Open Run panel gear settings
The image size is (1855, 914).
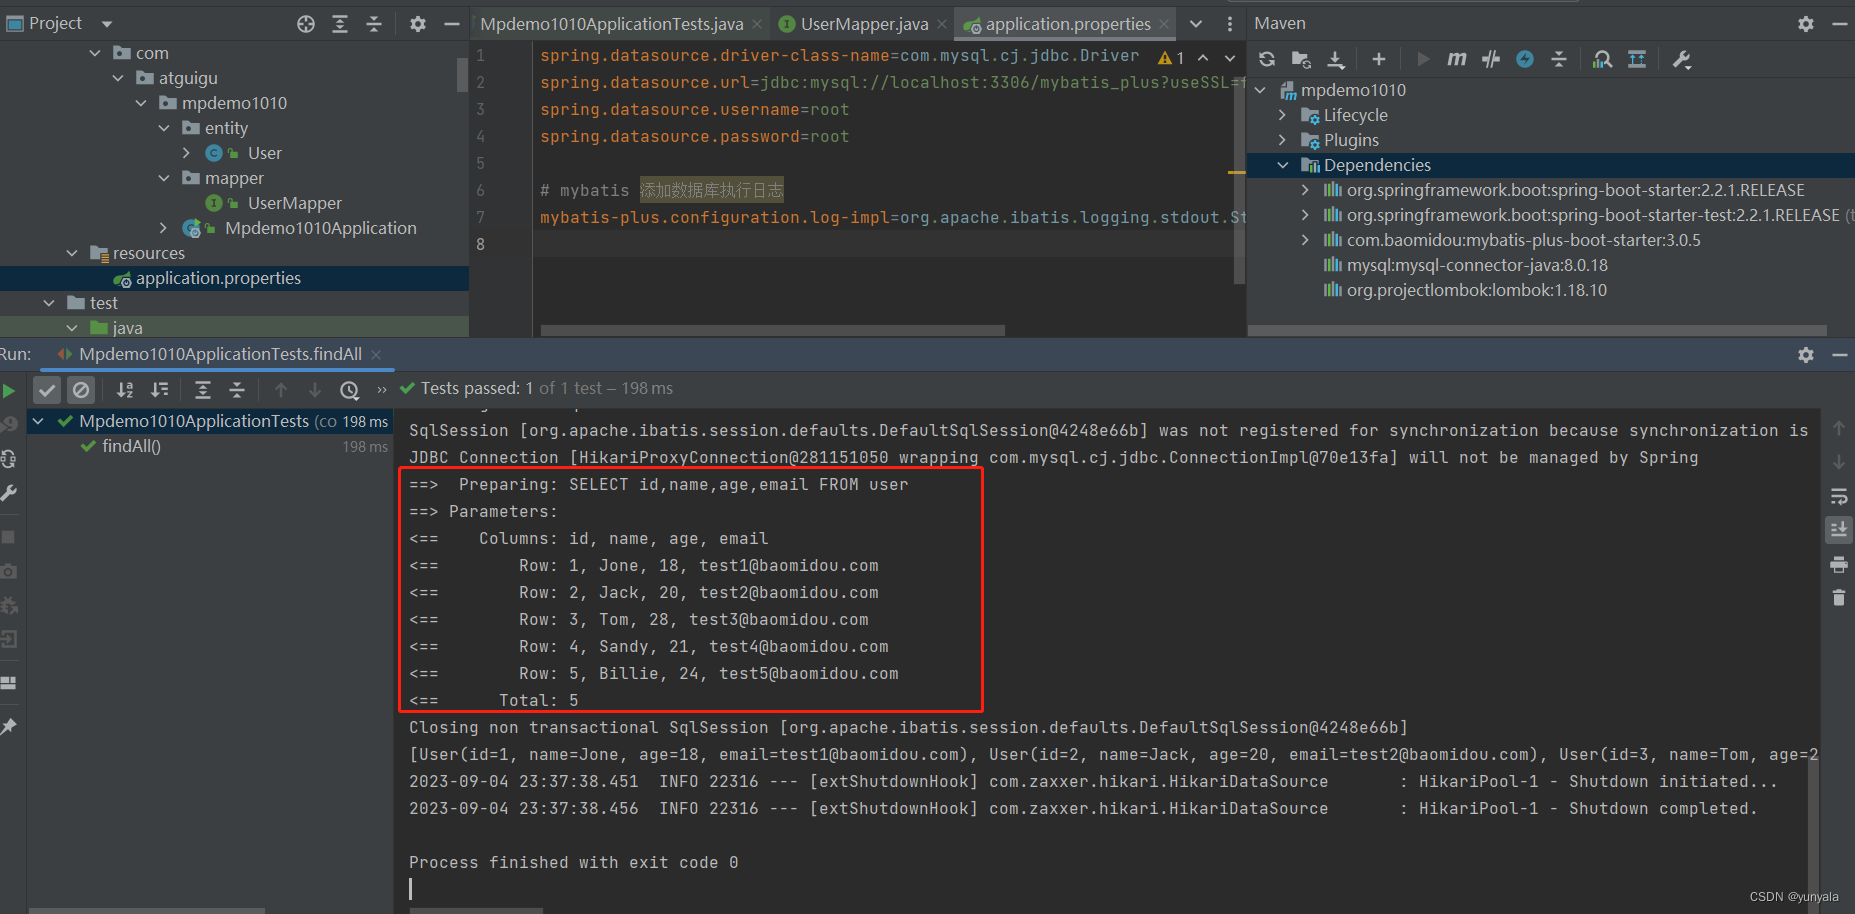1806,355
